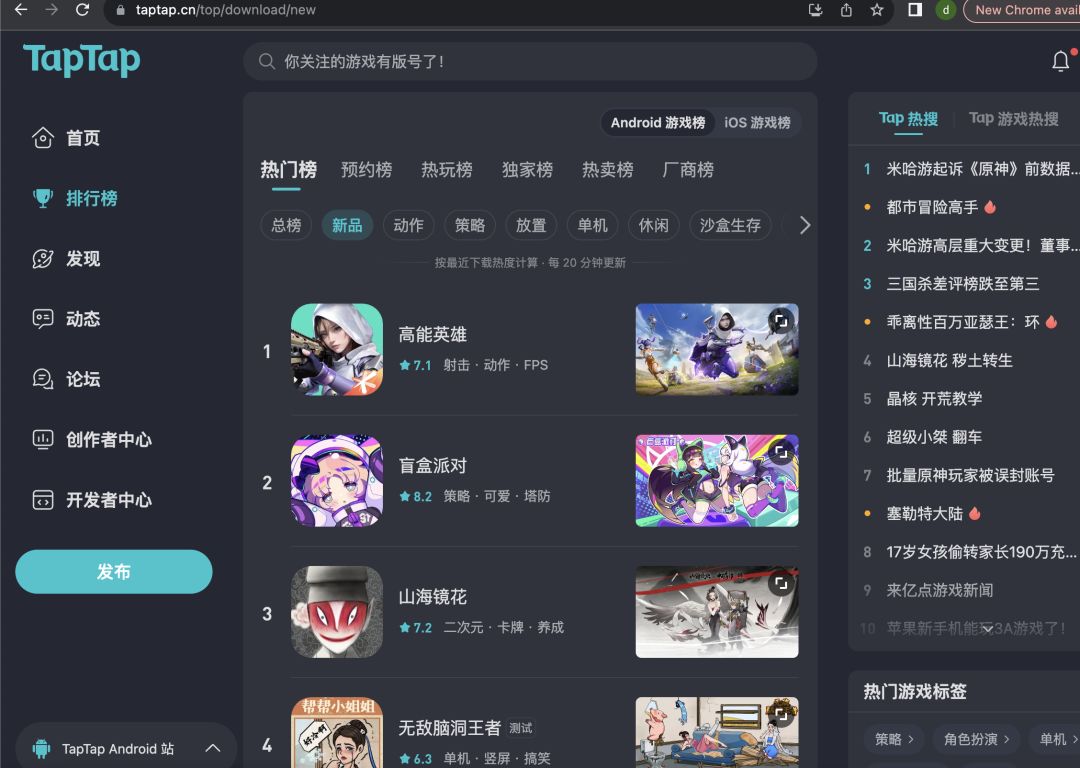This screenshot has width=1080, height=768.
Task: Open the 厂商榜 tab
Action: pos(688,169)
